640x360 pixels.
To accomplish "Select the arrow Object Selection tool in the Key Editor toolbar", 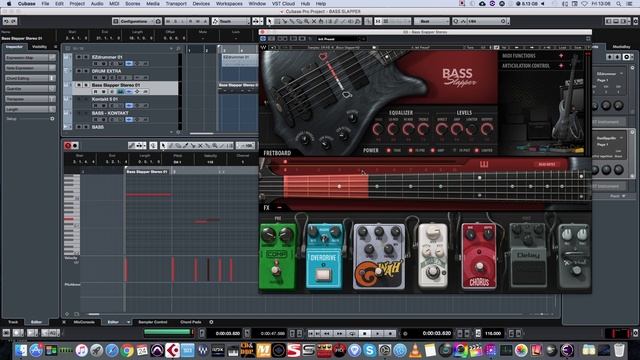I will 163,145.
